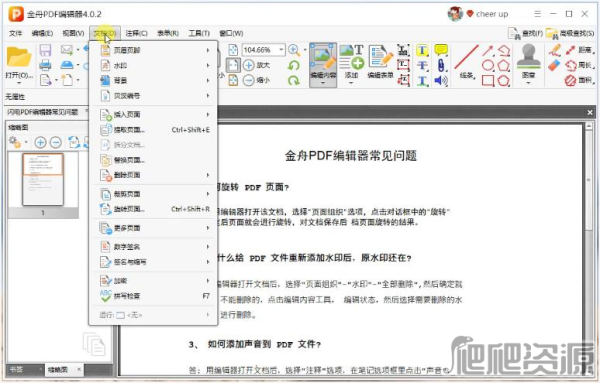
Task: Select the red Oval shape tool
Action: pos(488,65)
